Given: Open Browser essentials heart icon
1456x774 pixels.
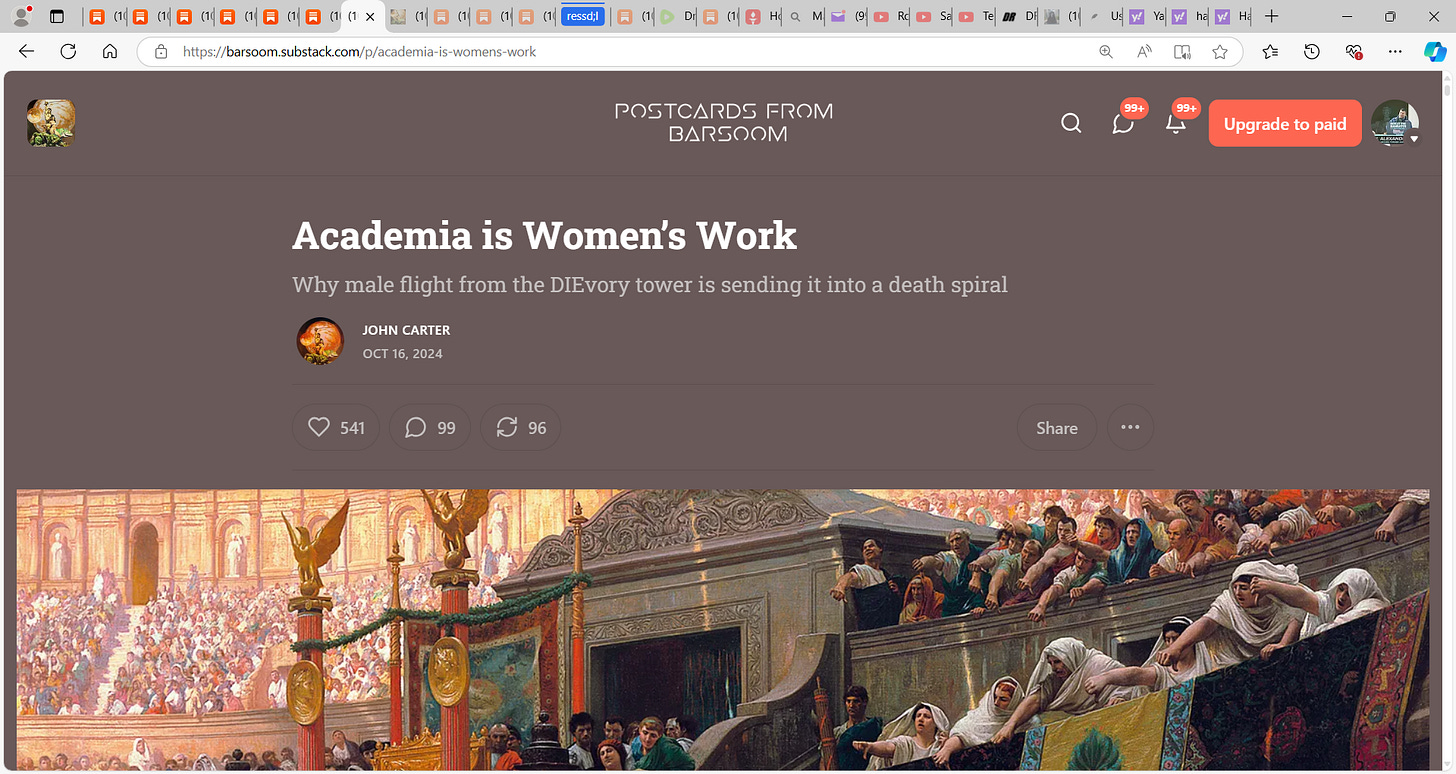Looking at the screenshot, I should [x=1354, y=52].
